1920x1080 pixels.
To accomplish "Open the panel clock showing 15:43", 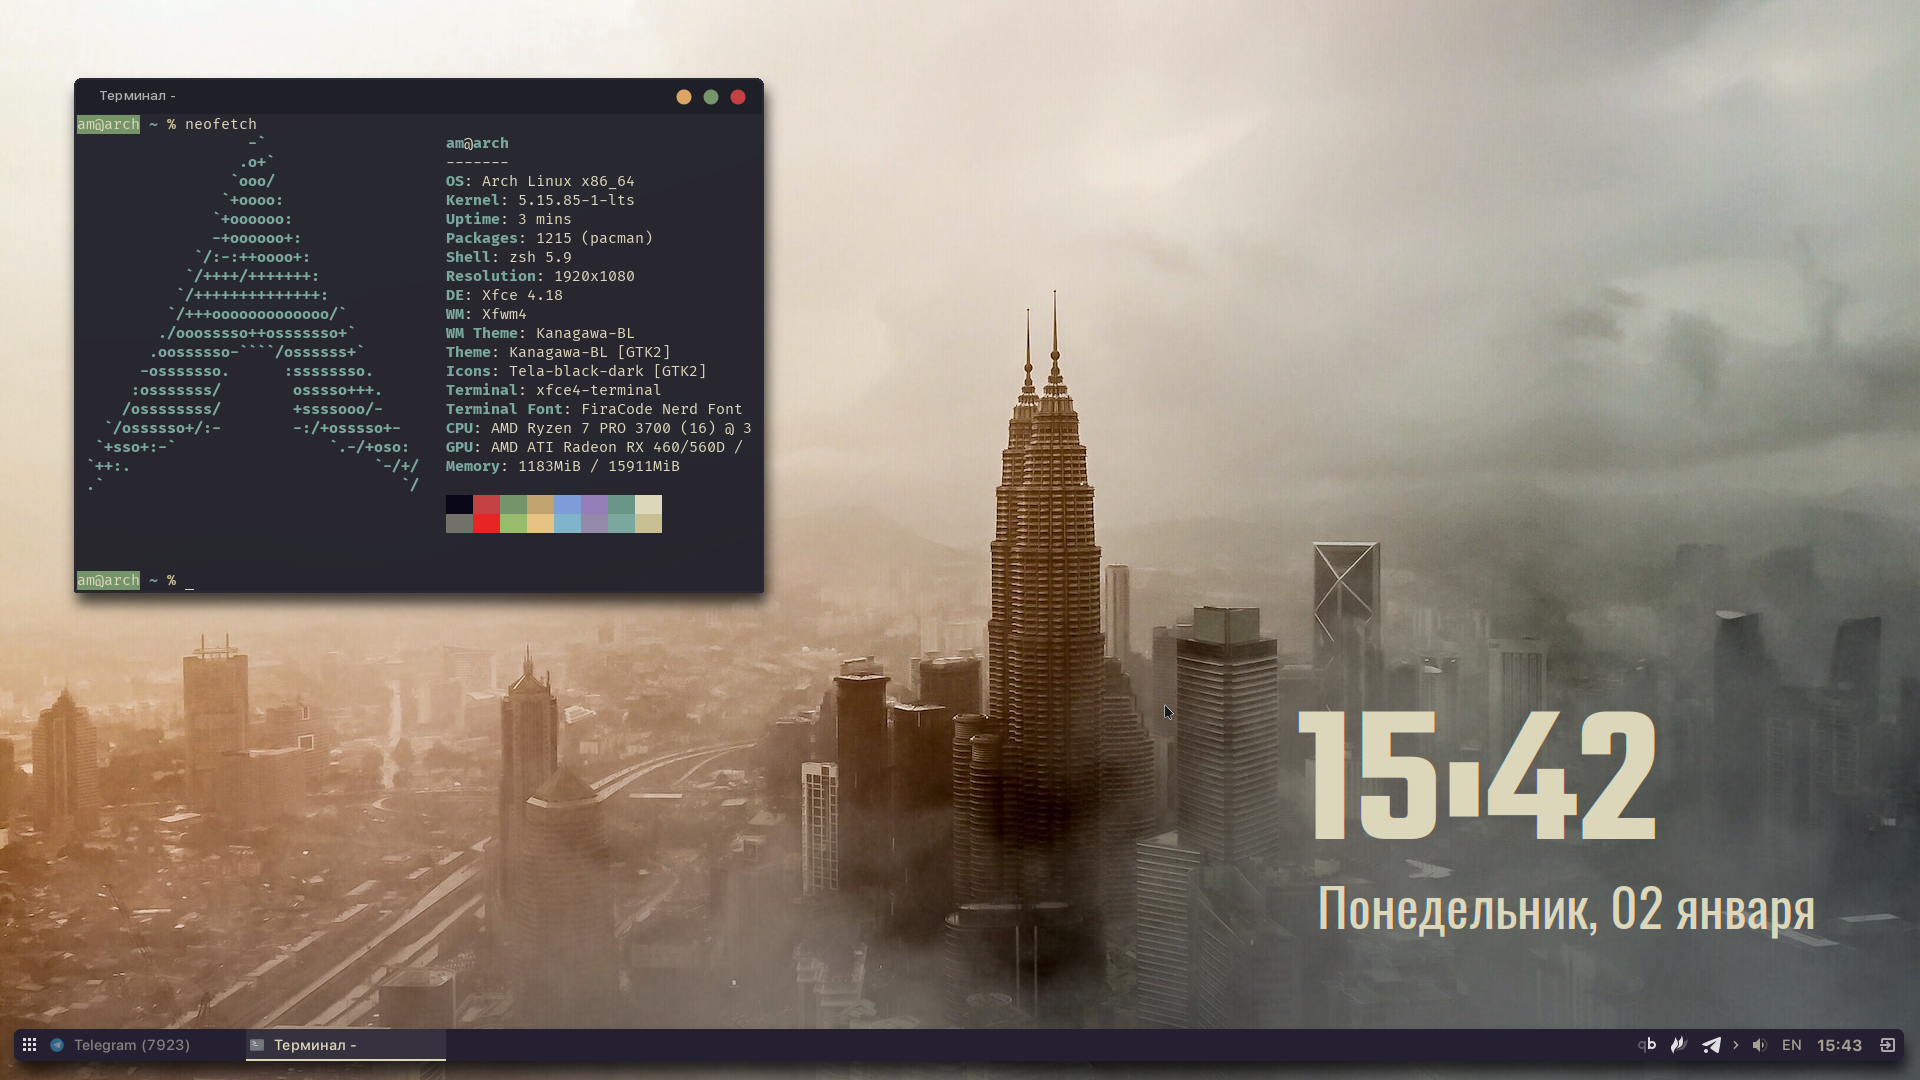I will (1839, 1045).
